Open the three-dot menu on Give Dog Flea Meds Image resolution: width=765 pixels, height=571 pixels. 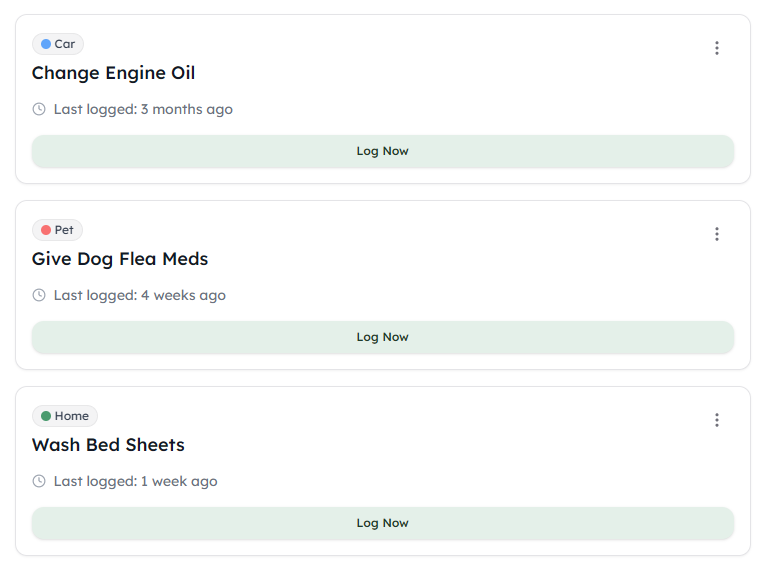point(716,234)
